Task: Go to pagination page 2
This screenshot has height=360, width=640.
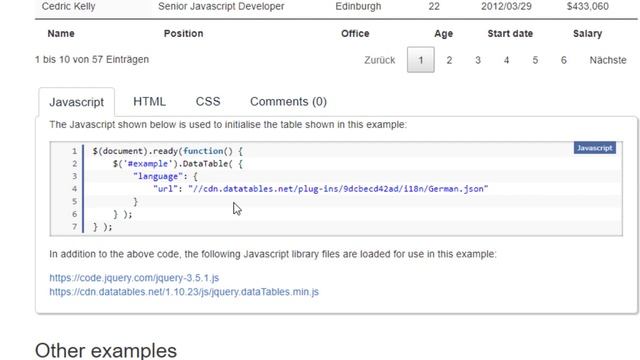Action: pyautogui.click(x=449, y=60)
